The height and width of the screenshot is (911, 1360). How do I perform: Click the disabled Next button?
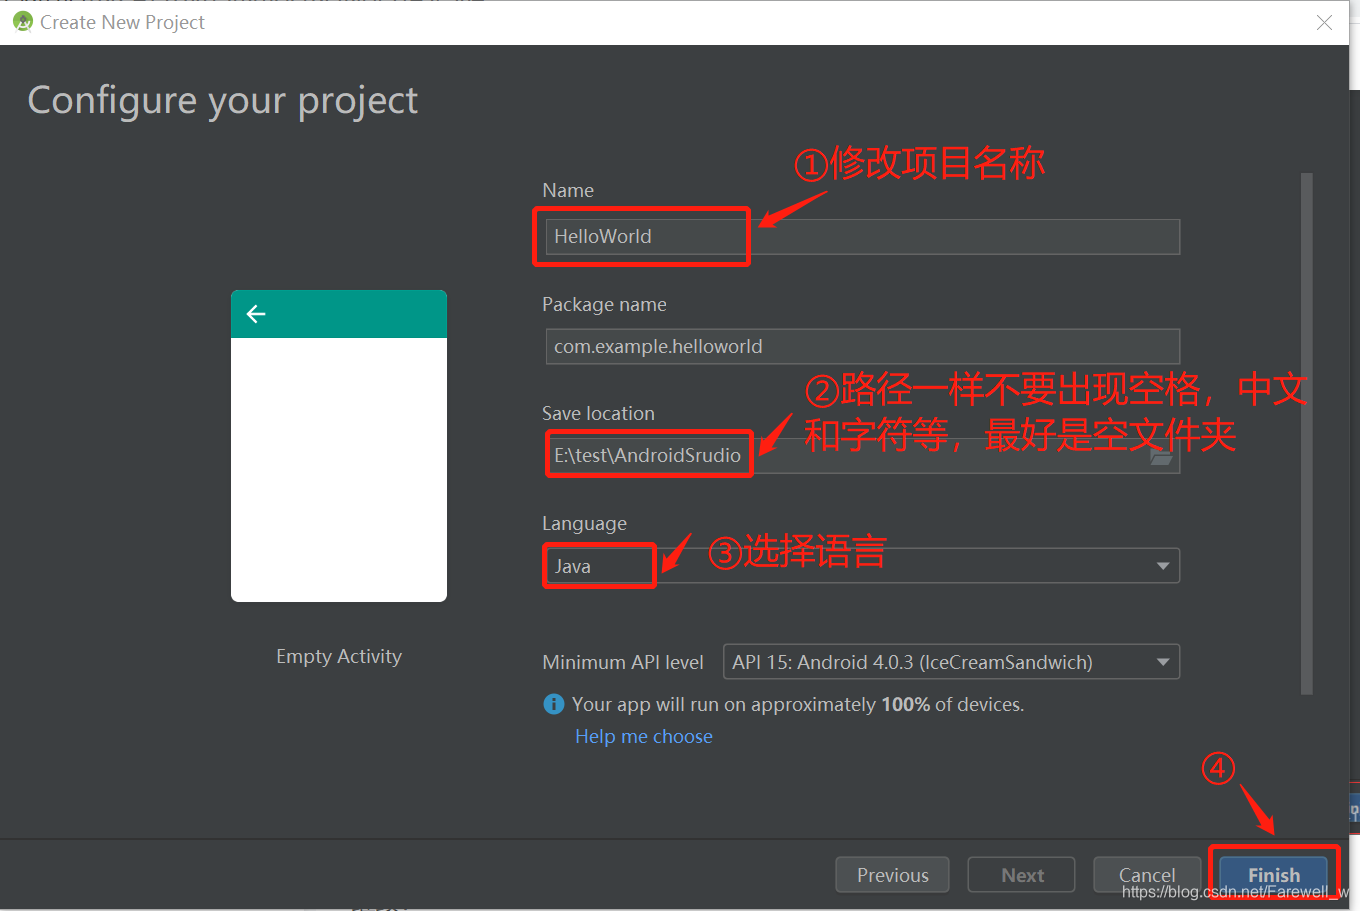click(1022, 875)
